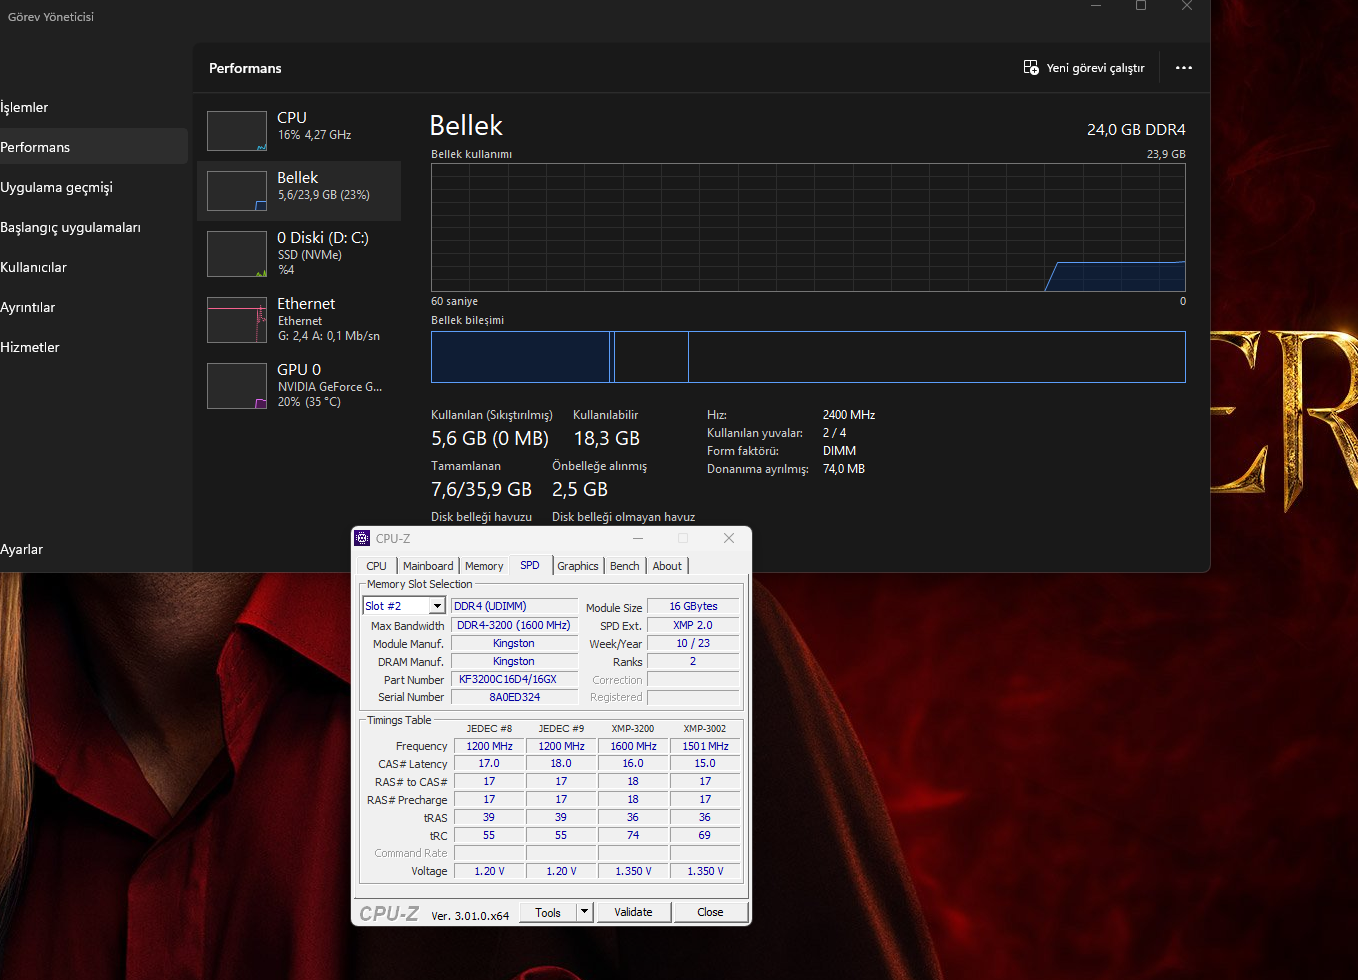Click the 2400 MHz Hız value
1358x980 pixels.
pos(849,415)
